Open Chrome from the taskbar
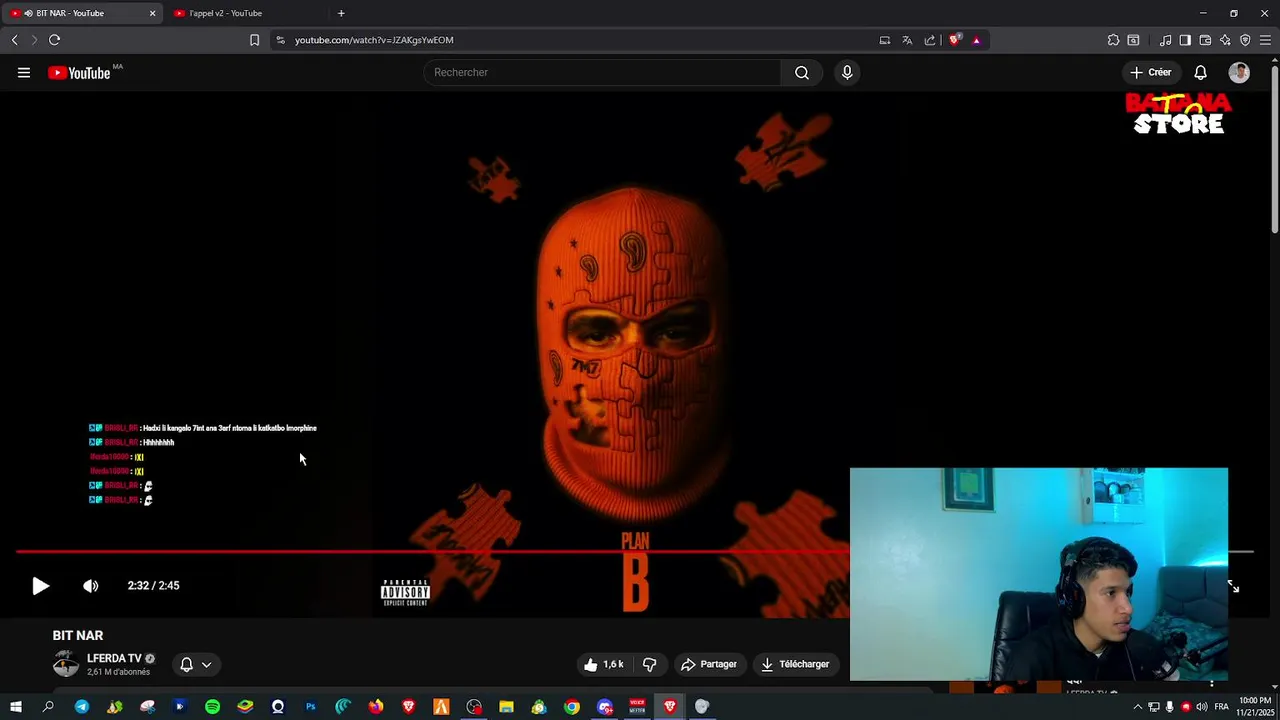The height and width of the screenshot is (720, 1280). click(572, 707)
